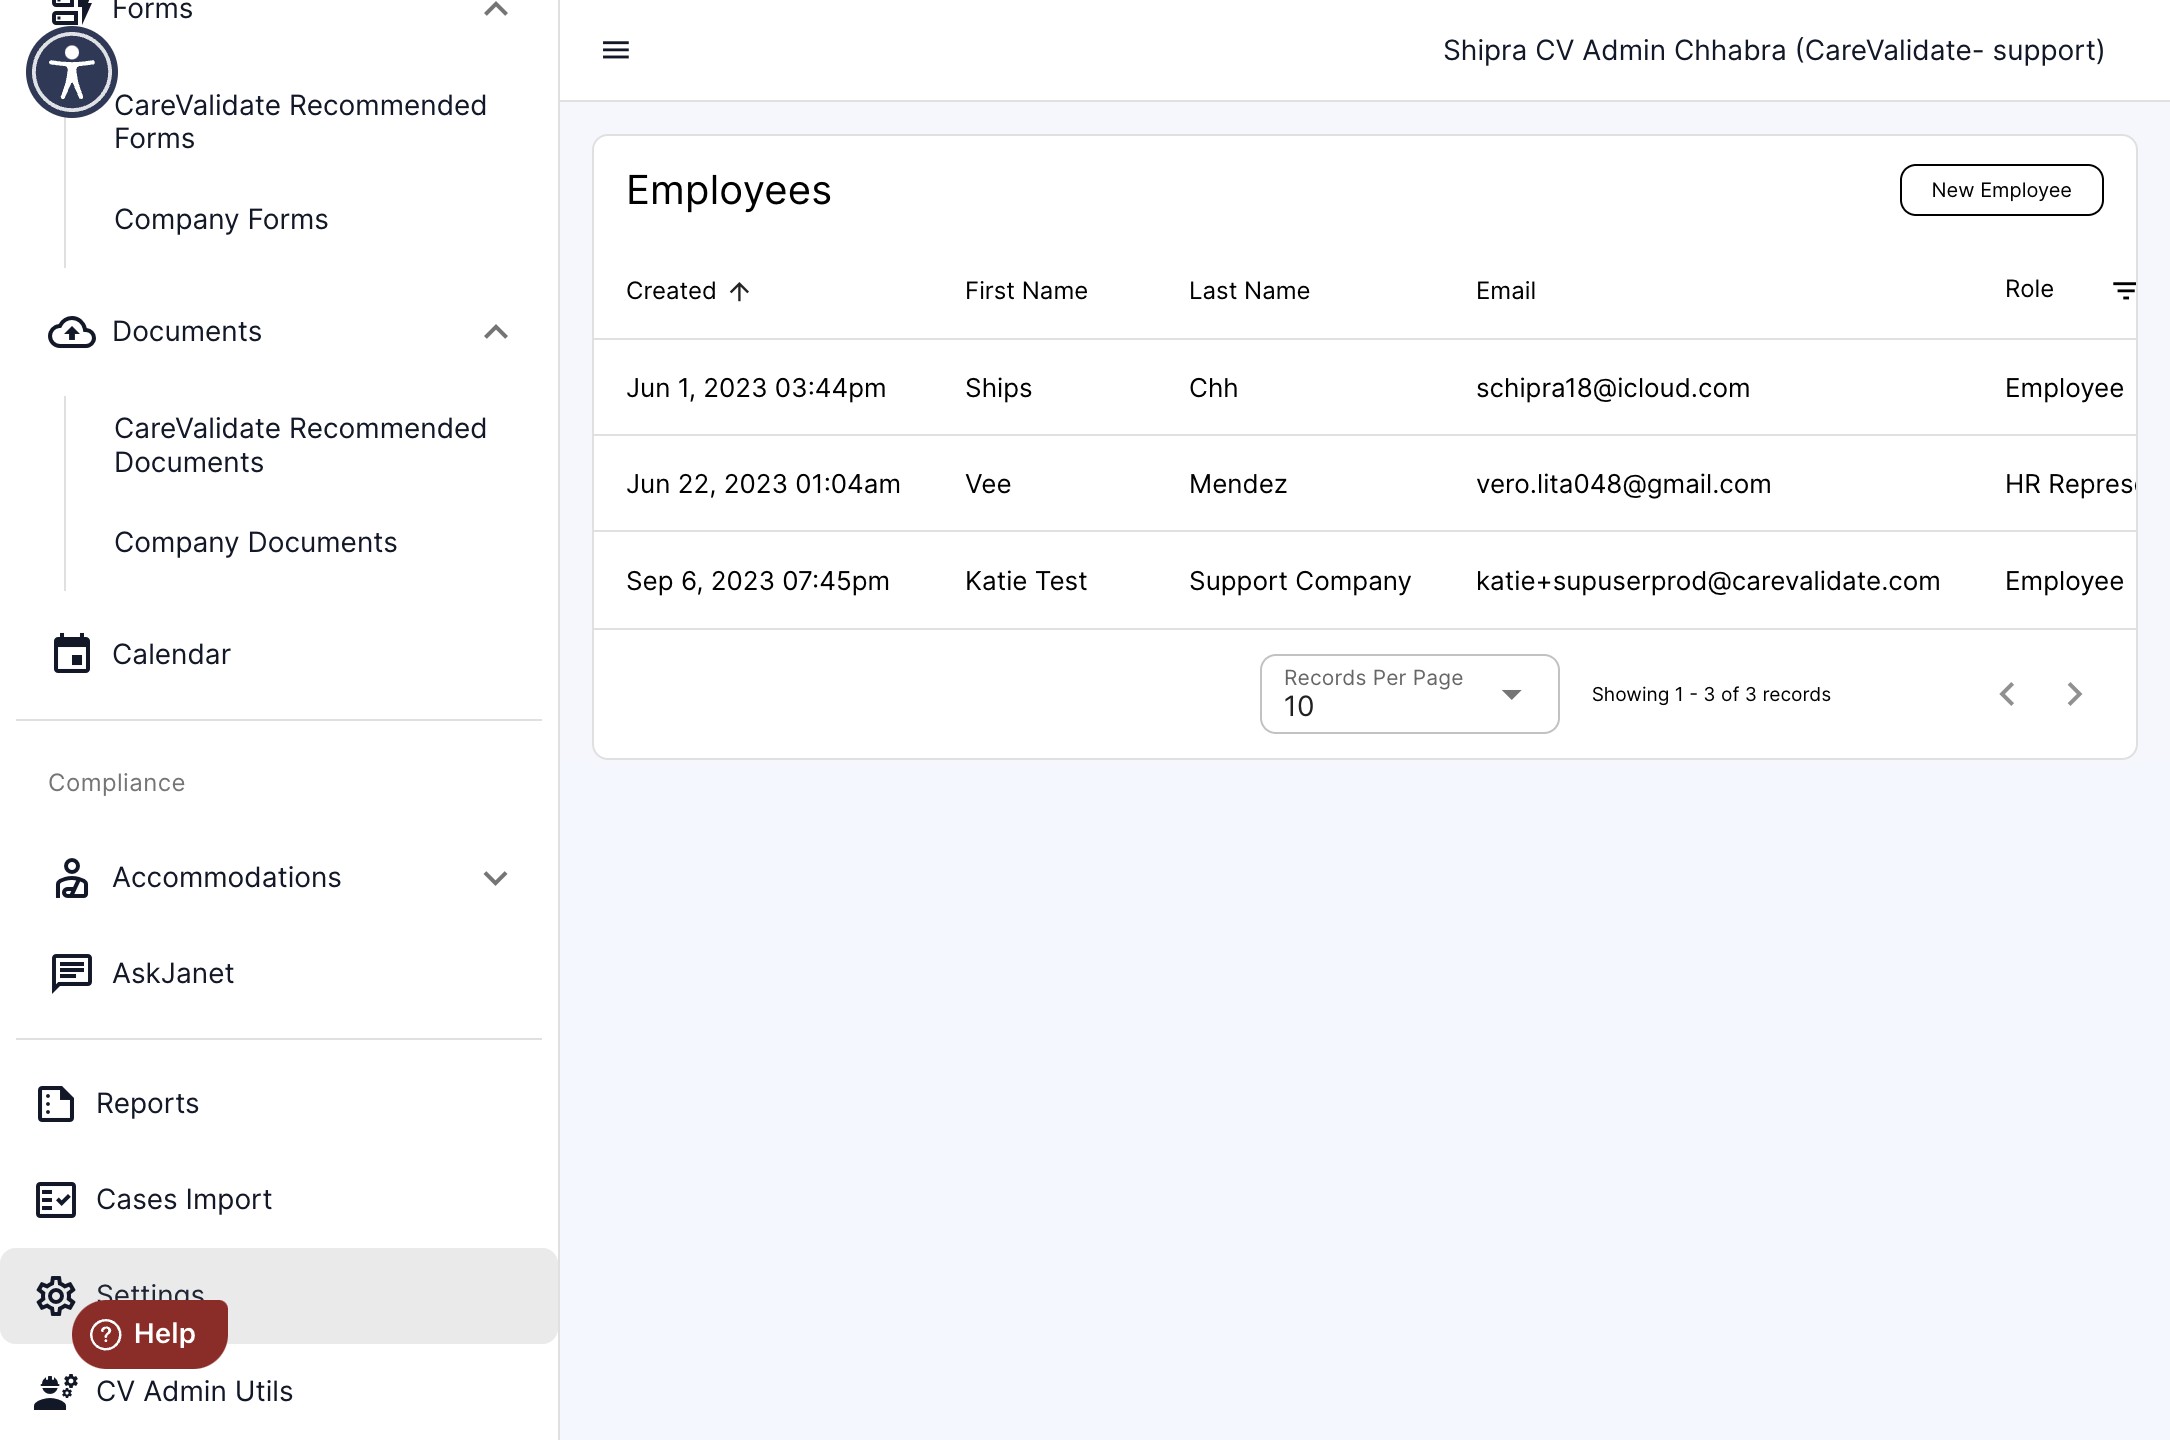
Task: Open the Records Per Page dropdown
Action: pos(1410,694)
